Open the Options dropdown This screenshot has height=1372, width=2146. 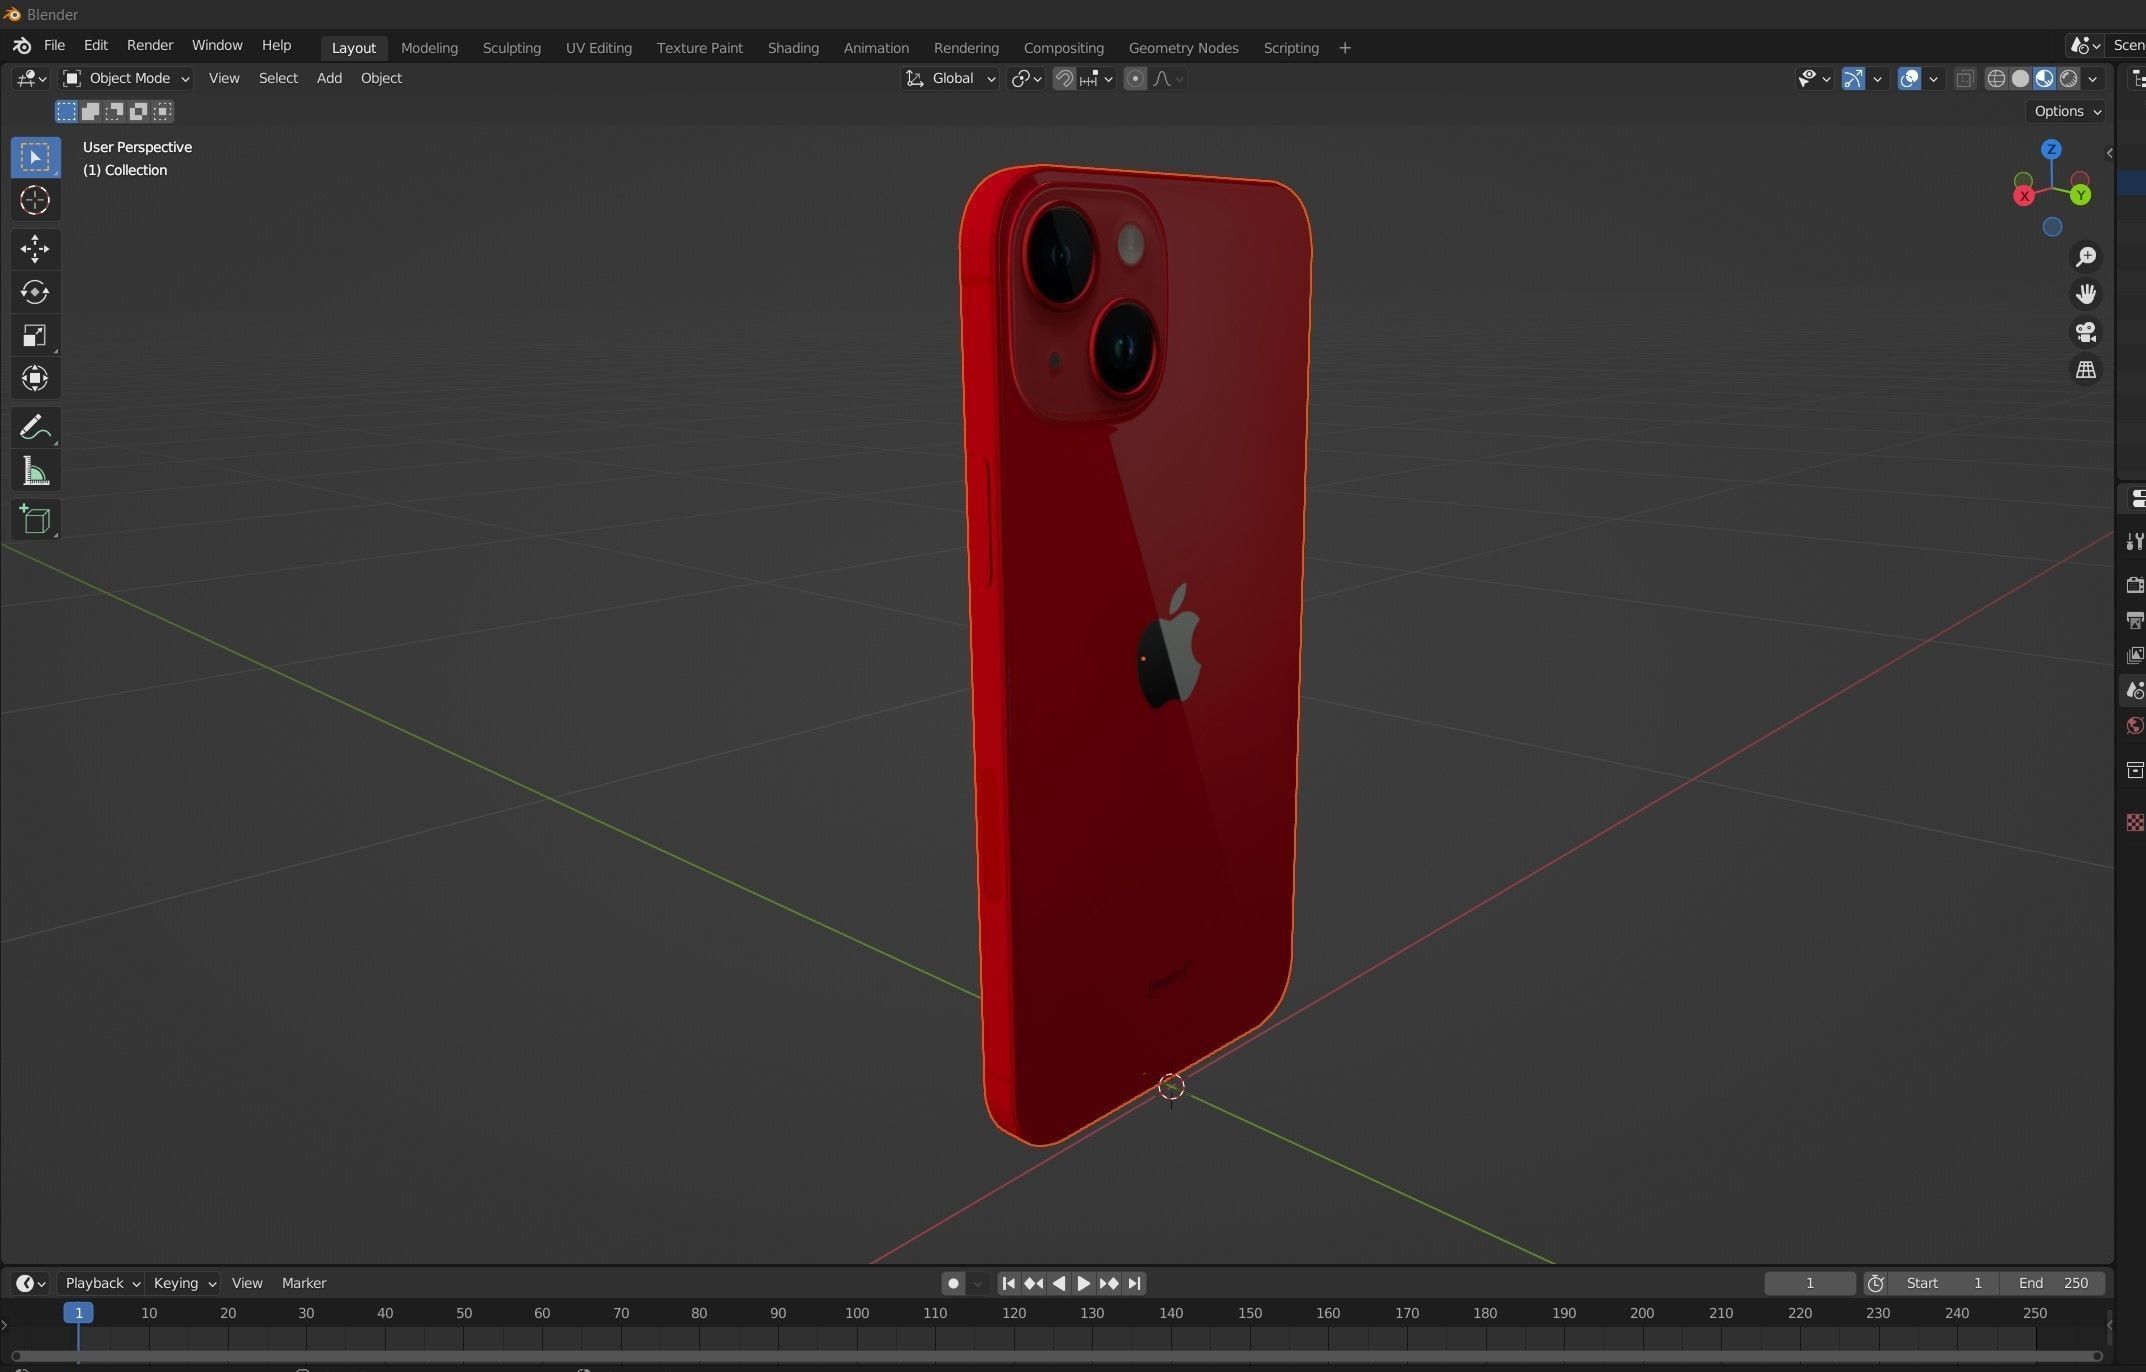coord(2067,111)
